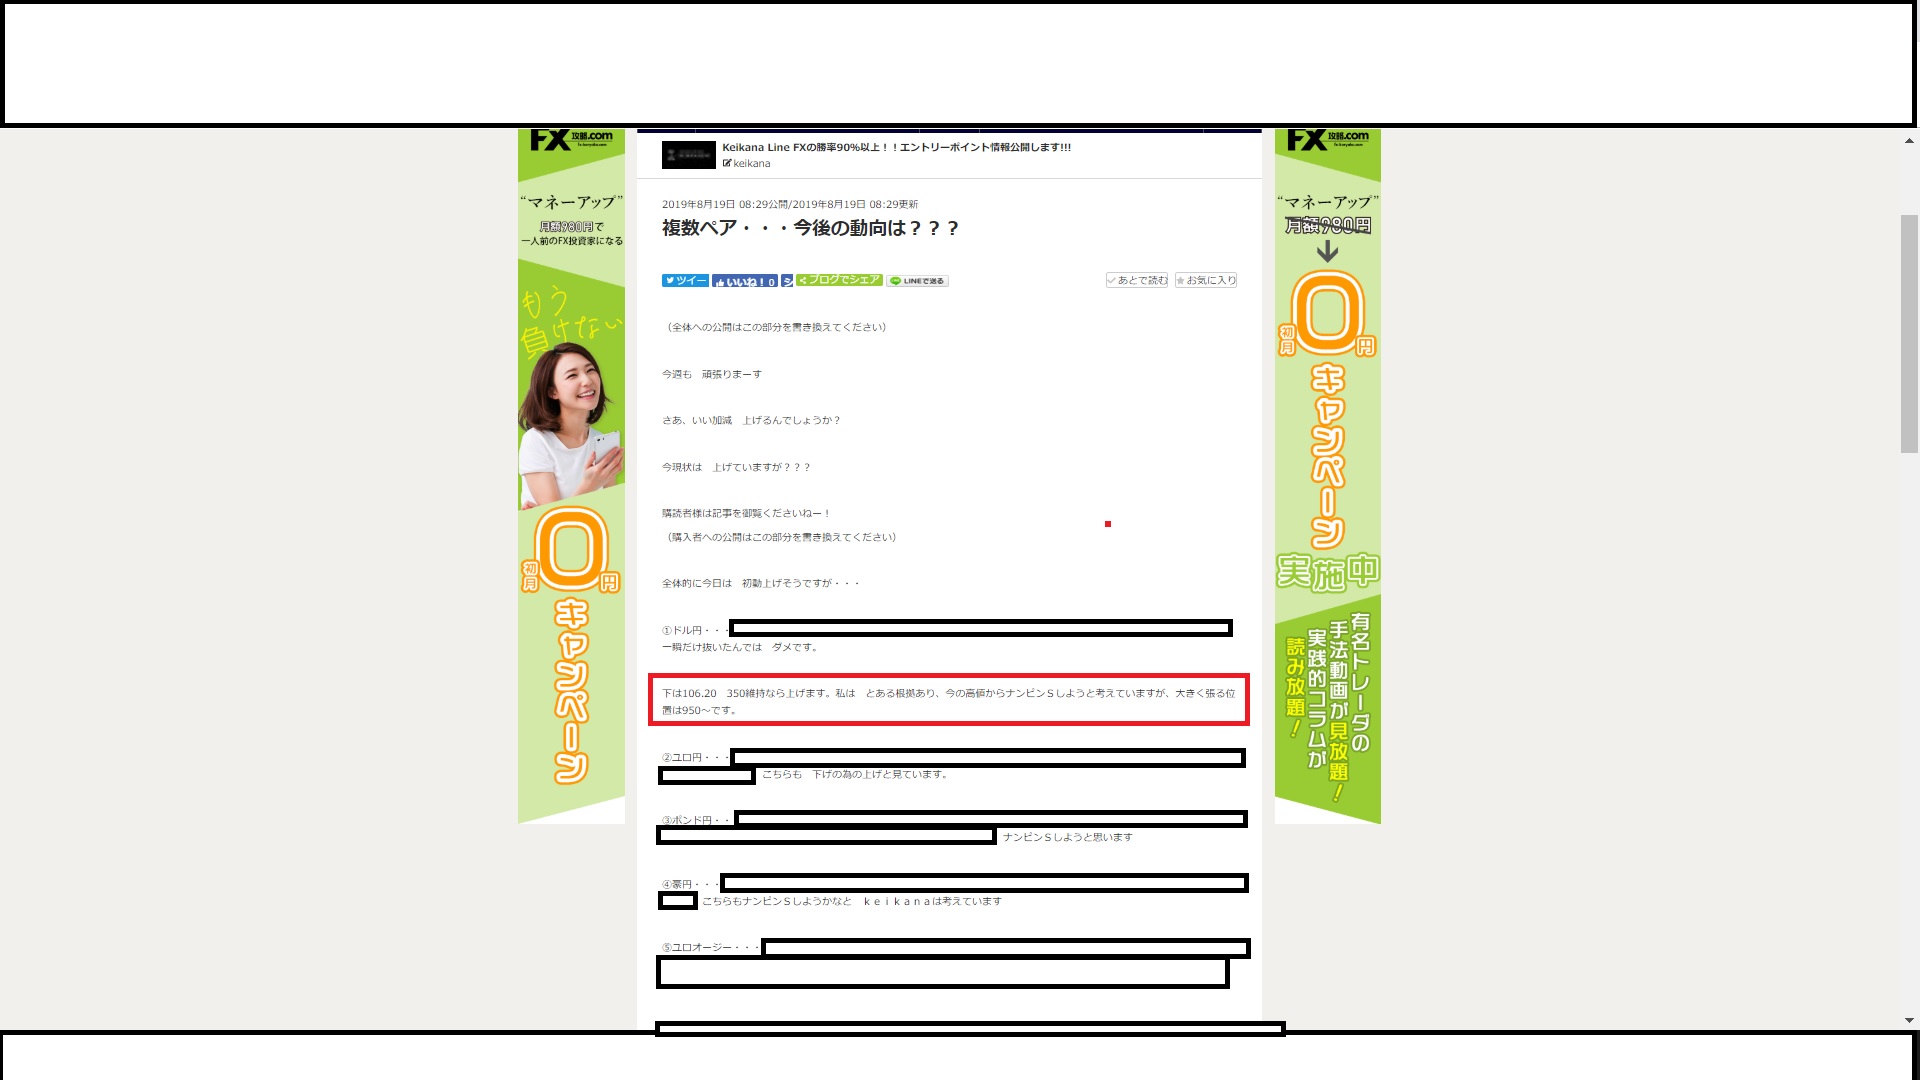Click the article heading 複数ペア
Viewport: 1920px width, 1080px height.
pyautogui.click(x=810, y=228)
